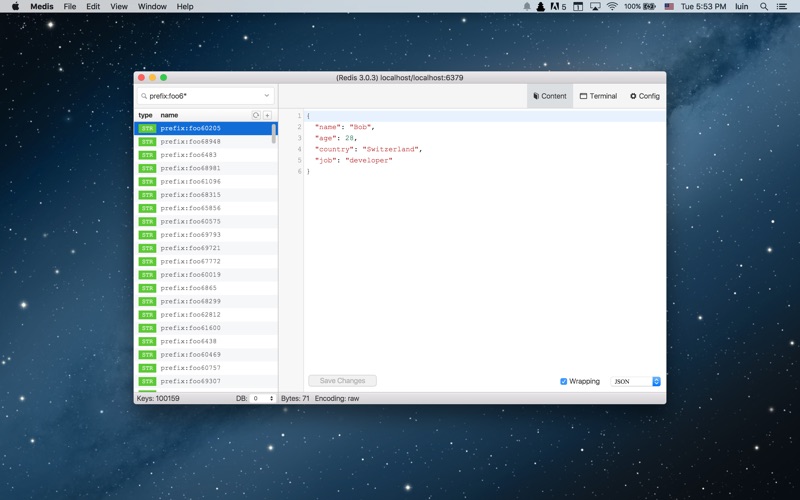The image size is (800, 500).
Task: Click the key list scrollbar thumb
Action: pos(274,133)
